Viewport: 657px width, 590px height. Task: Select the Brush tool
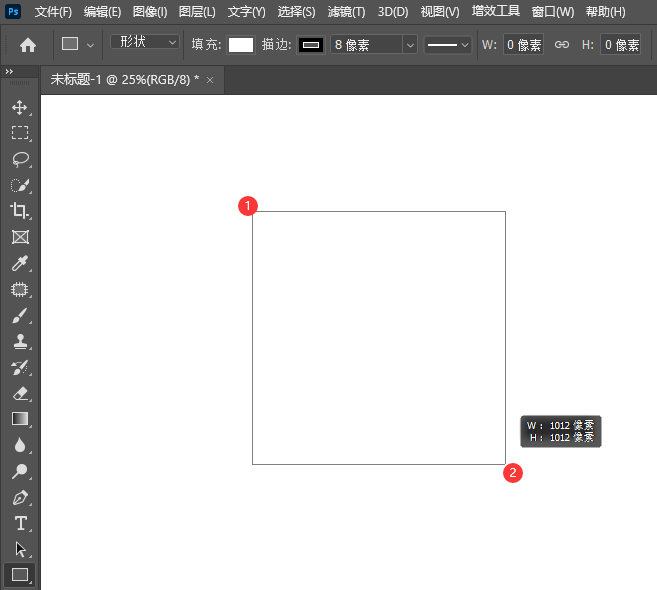coord(20,316)
